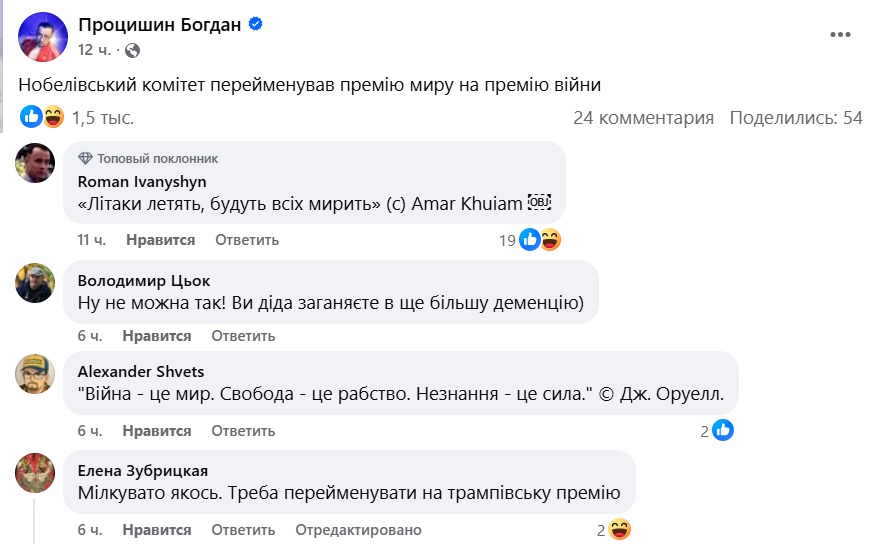
Task: Open Roman Ivanyshyn's avatar
Action: point(35,162)
